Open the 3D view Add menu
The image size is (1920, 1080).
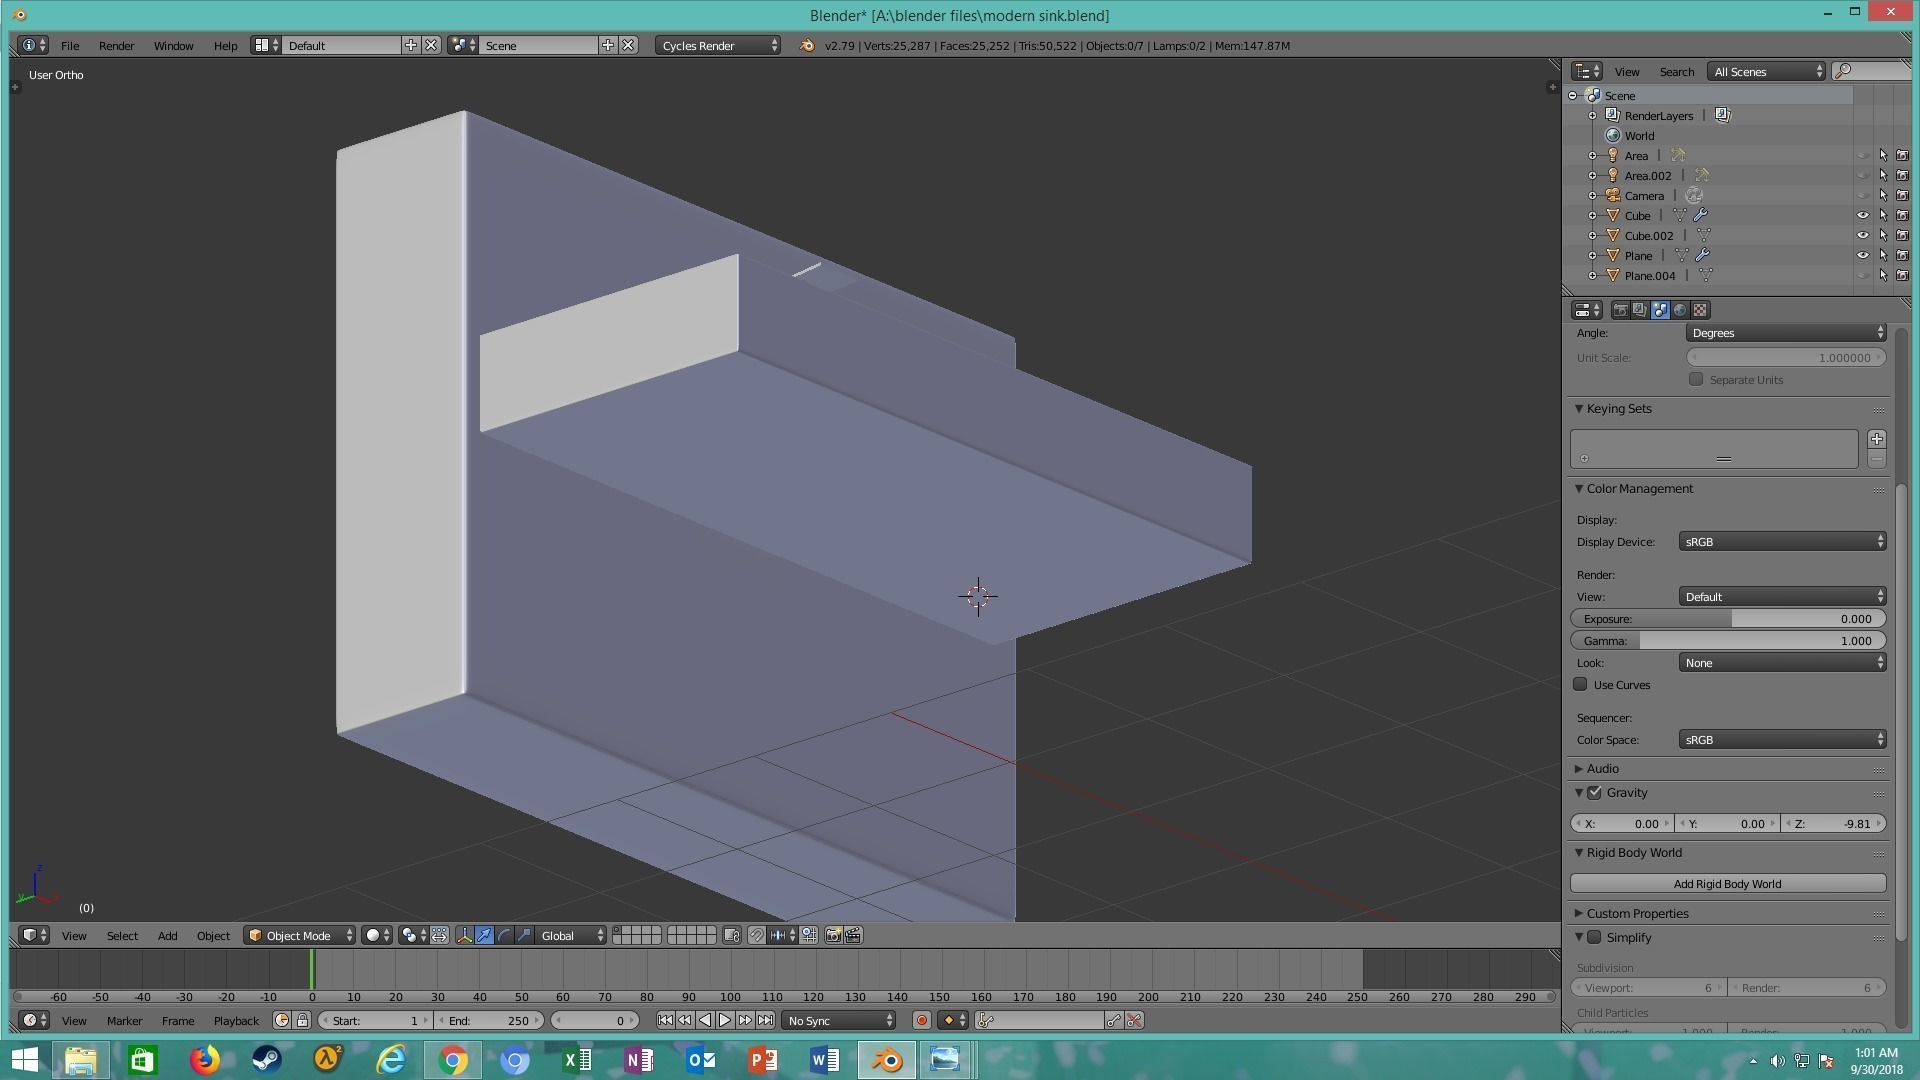167,935
